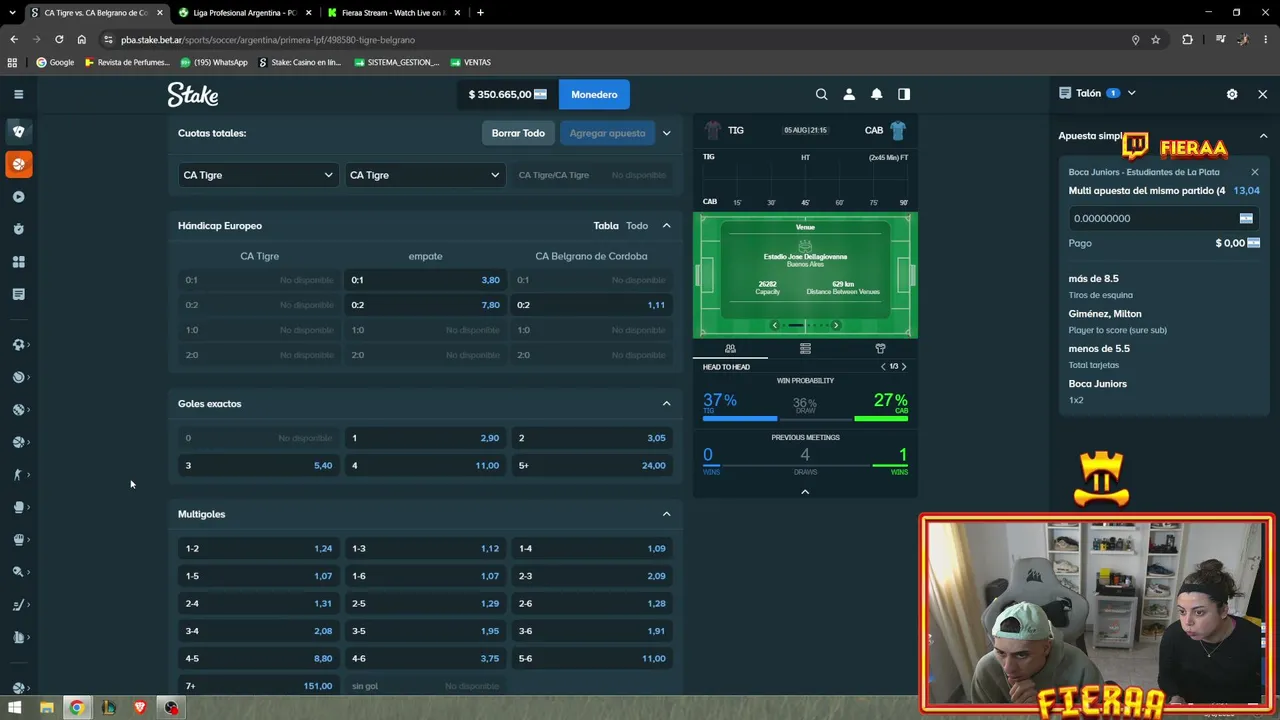Open bet slip settings gear
Image resolution: width=1280 pixels, height=720 pixels.
coord(1232,94)
